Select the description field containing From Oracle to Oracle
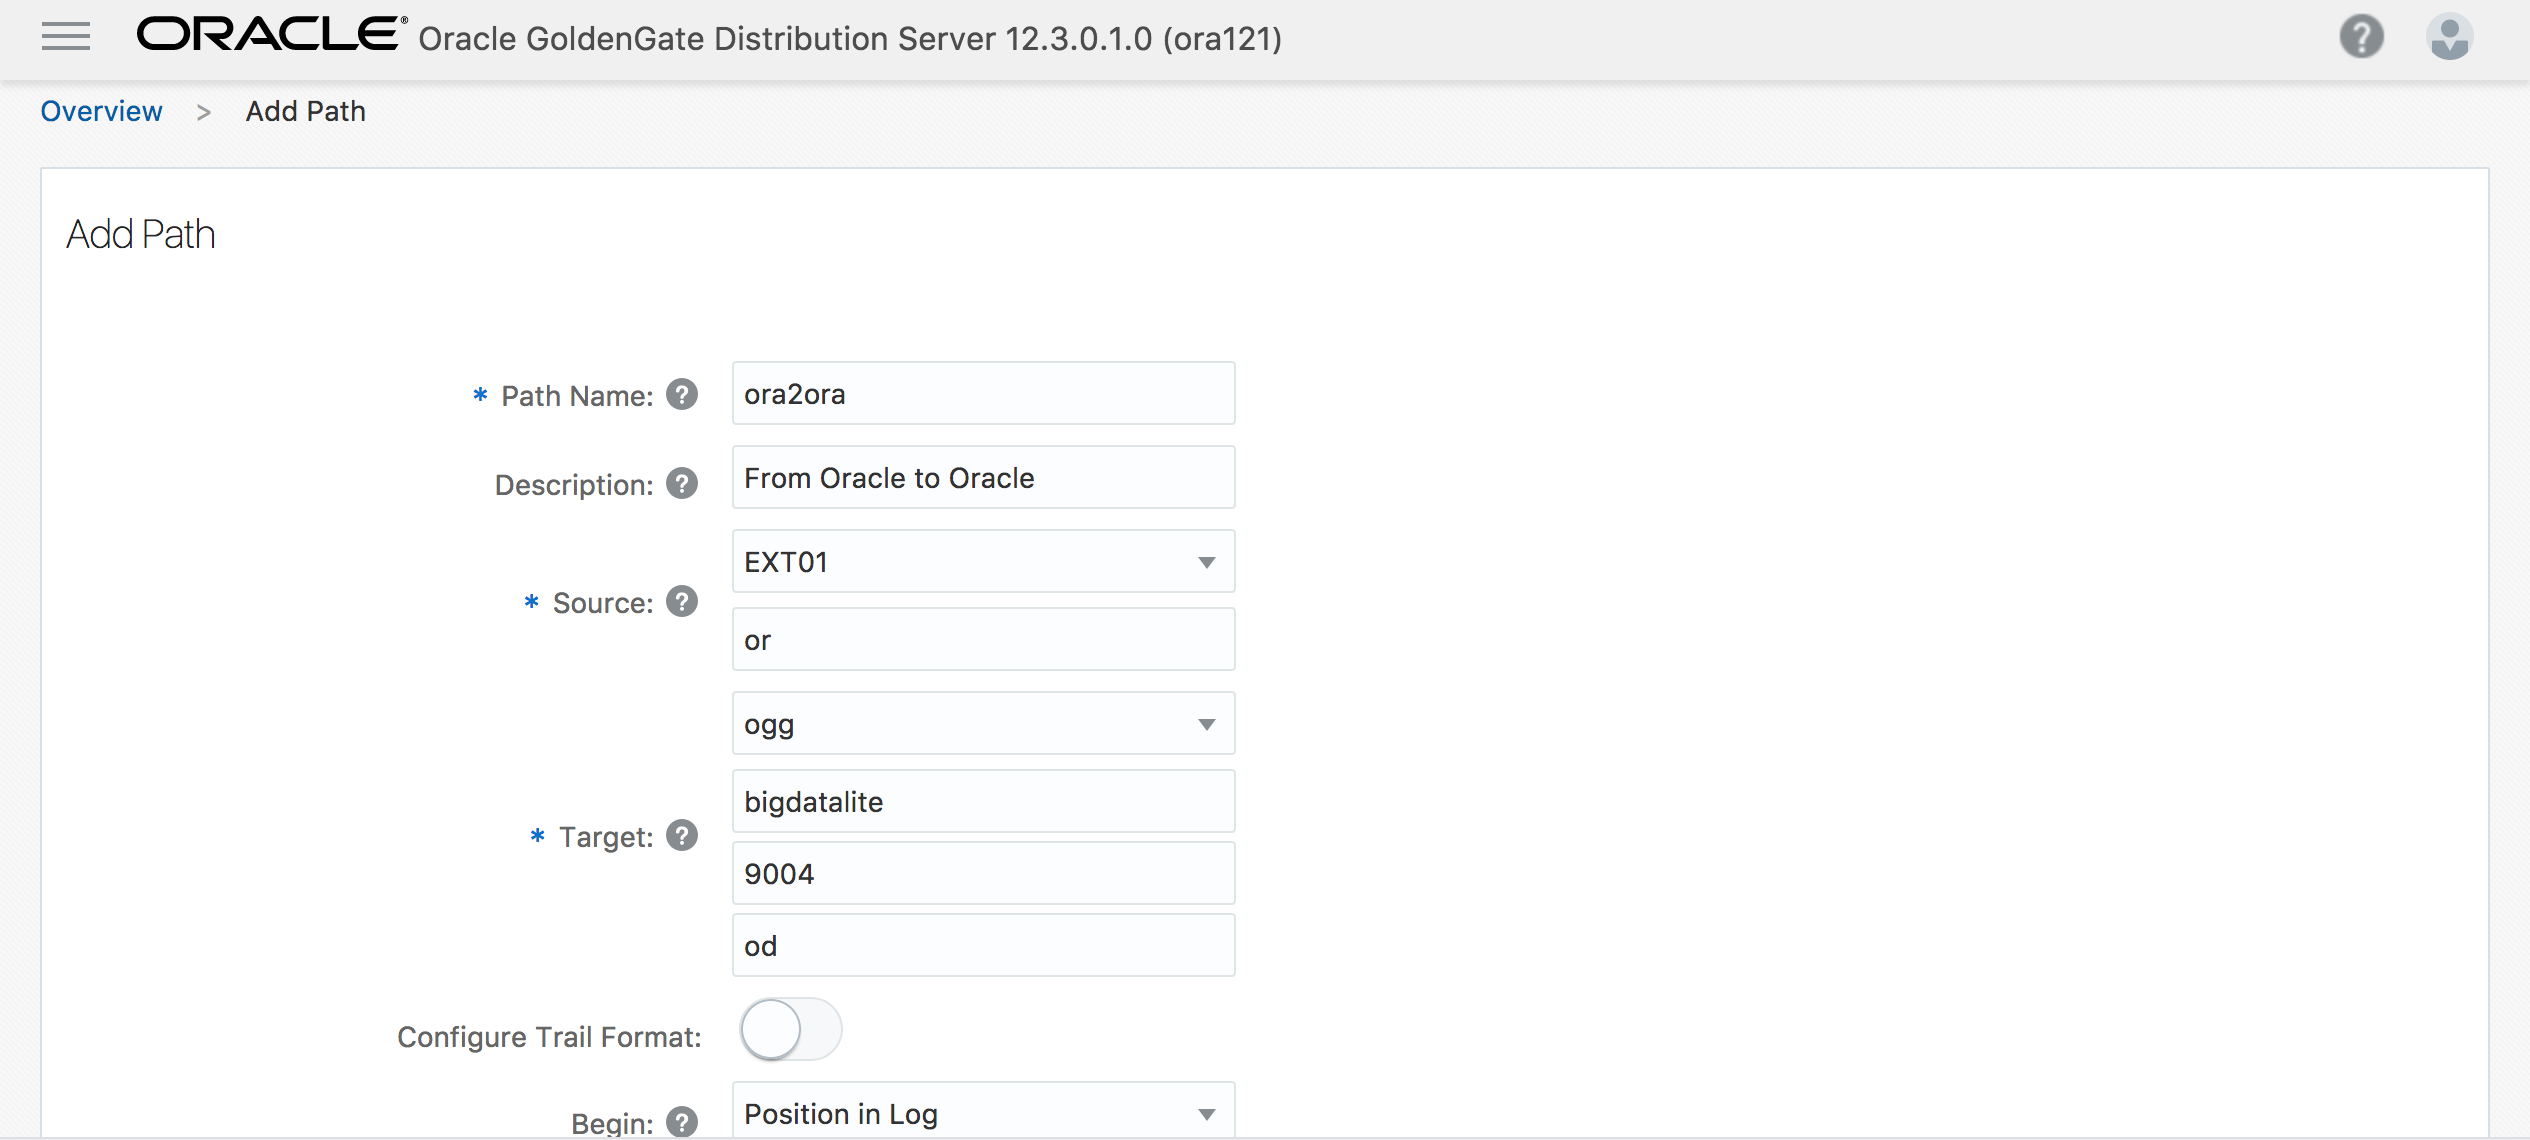This screenshot has width=2530, height=1140. pos(982,477)
